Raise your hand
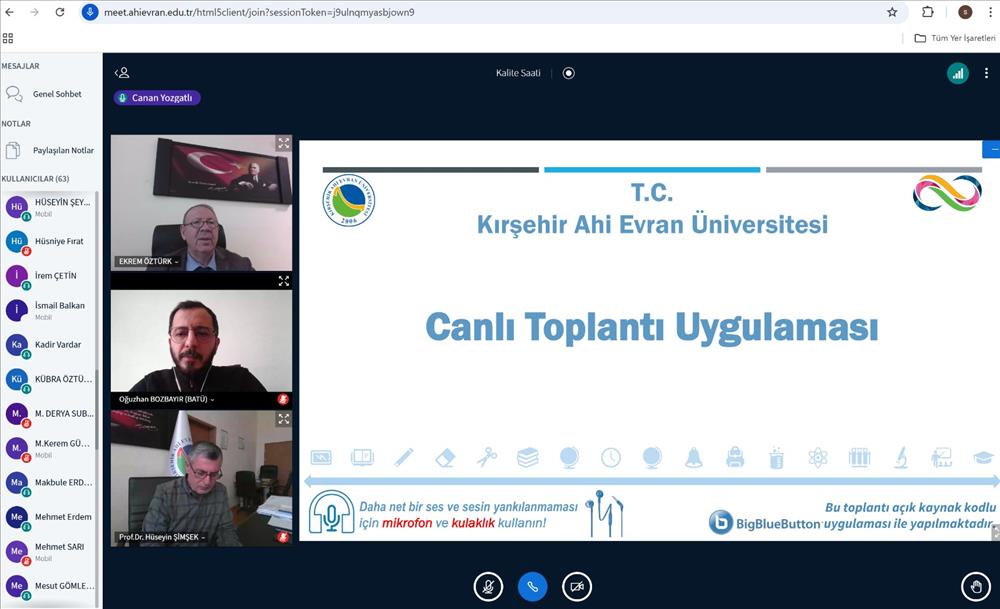1000x609 pixels. click(977, 587)
